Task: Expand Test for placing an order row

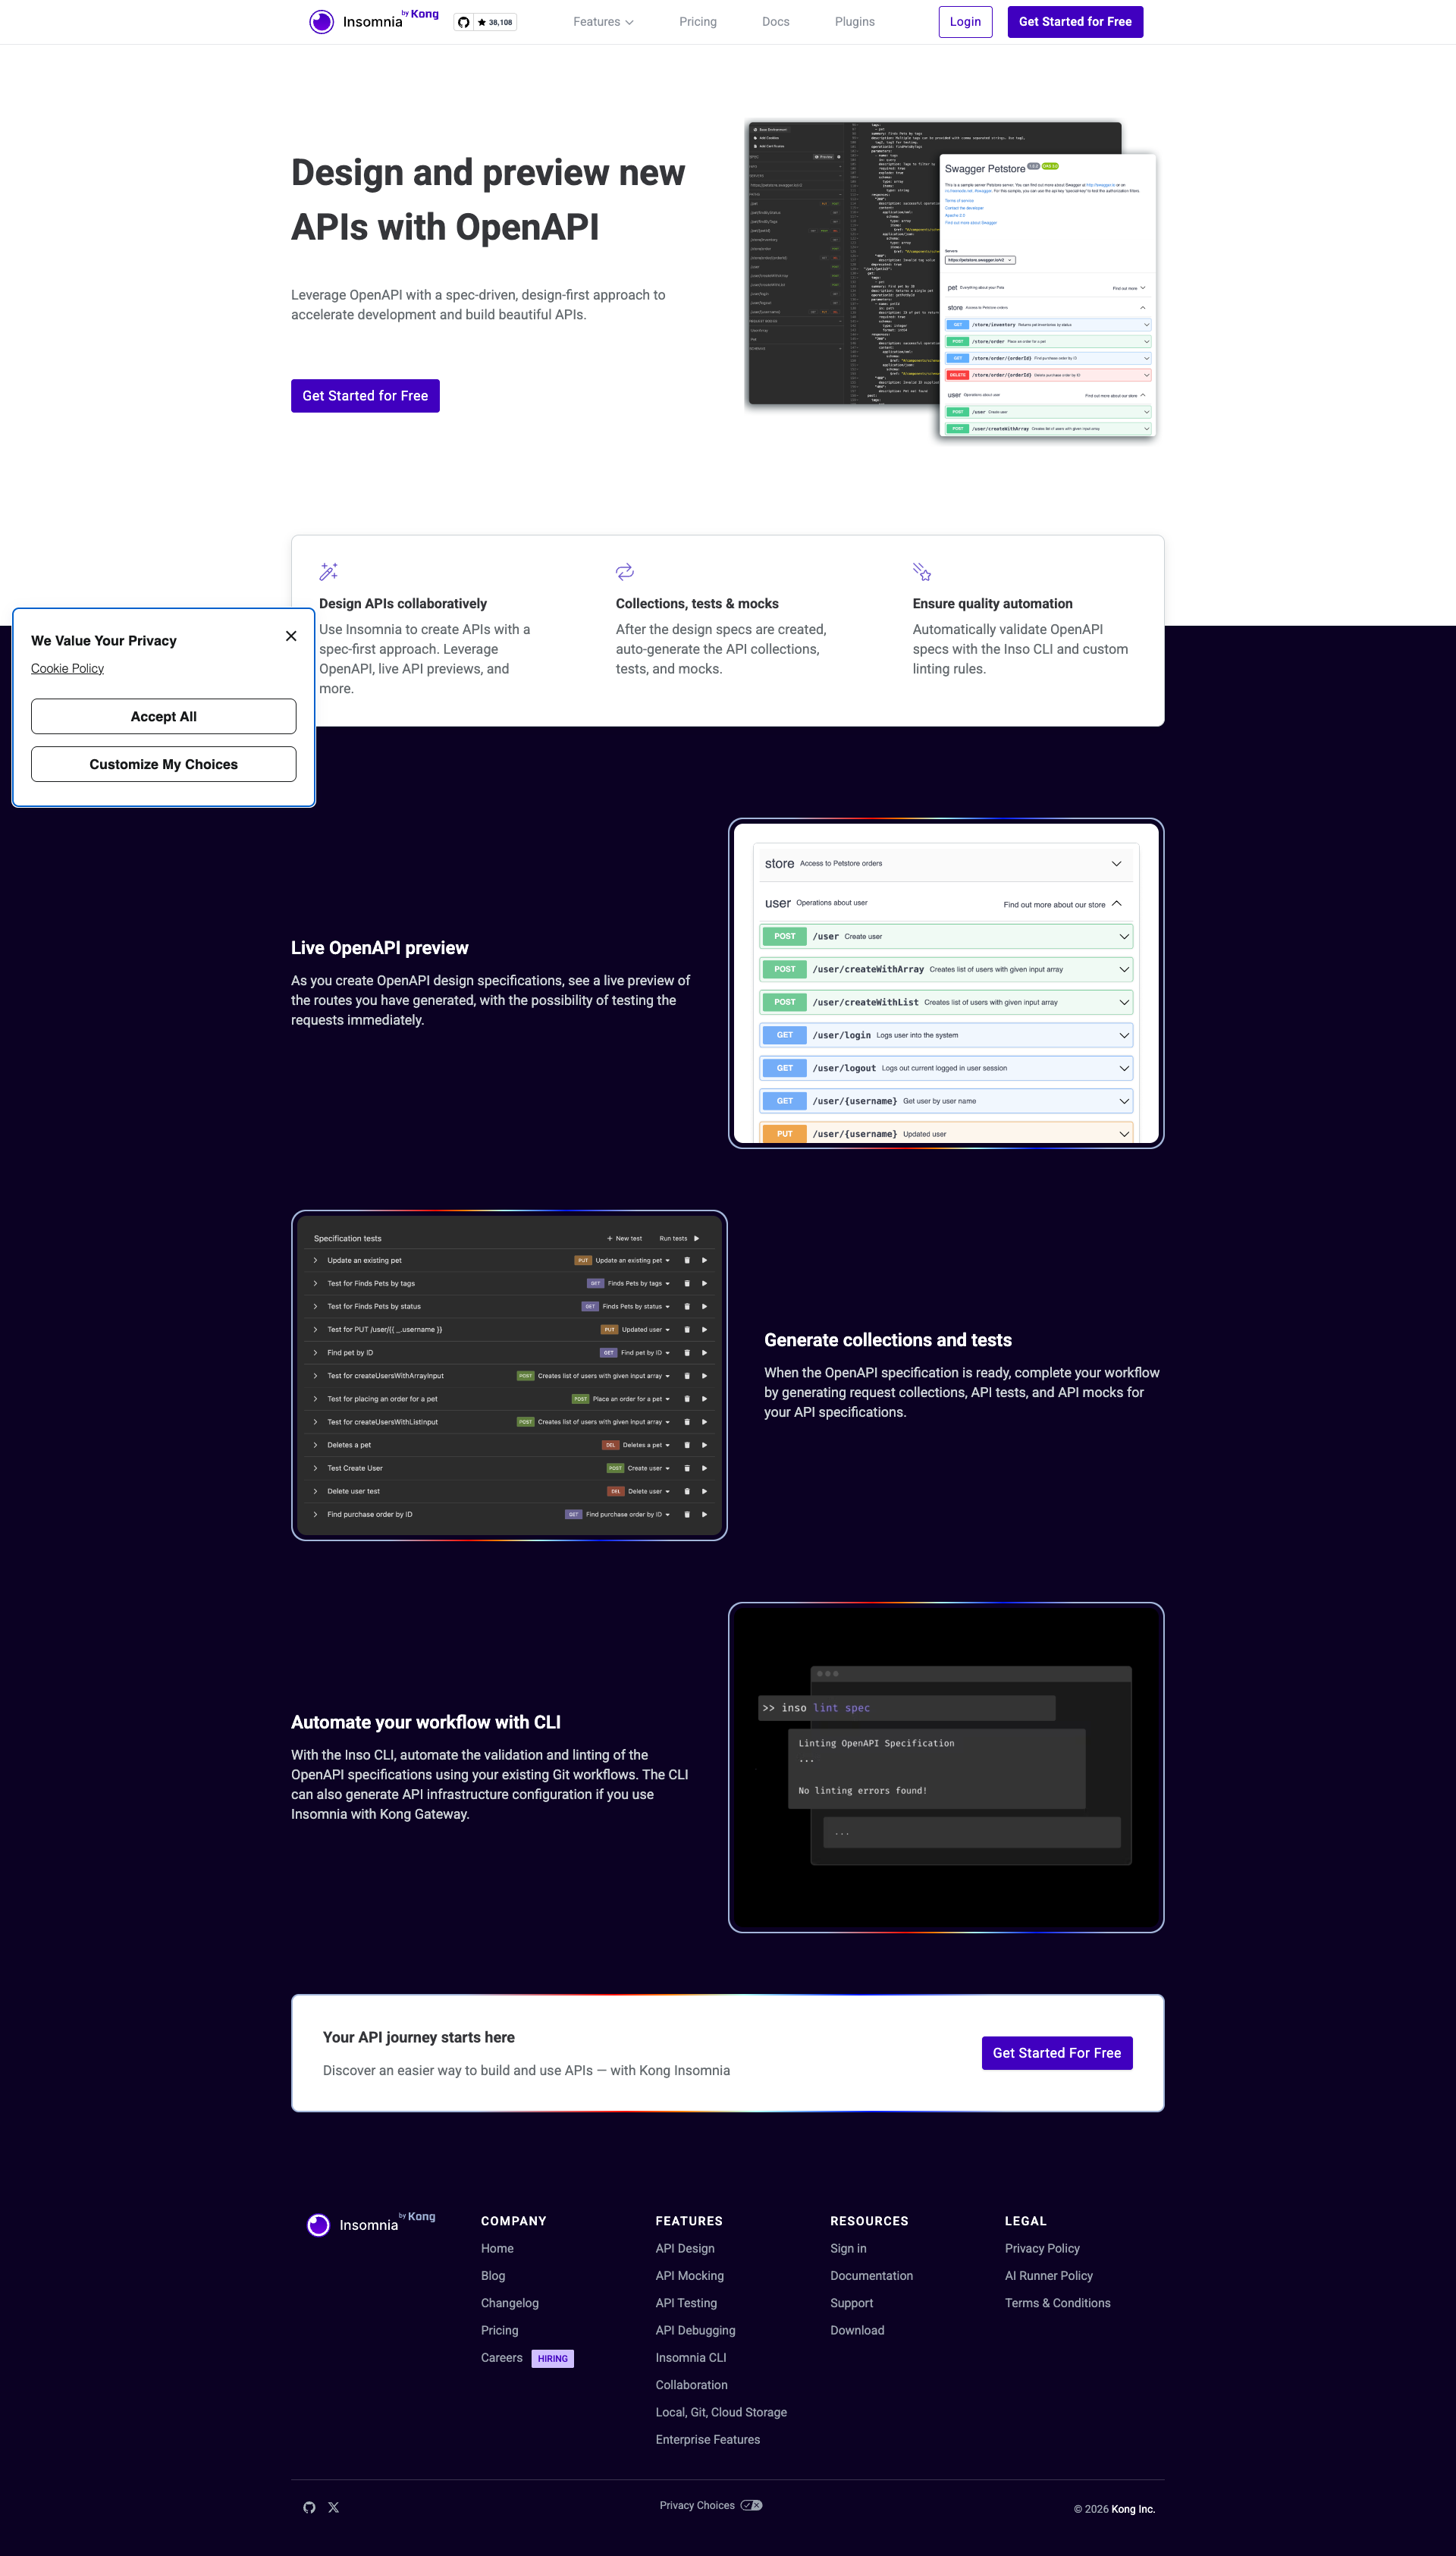Action: tap(315, 1399)
